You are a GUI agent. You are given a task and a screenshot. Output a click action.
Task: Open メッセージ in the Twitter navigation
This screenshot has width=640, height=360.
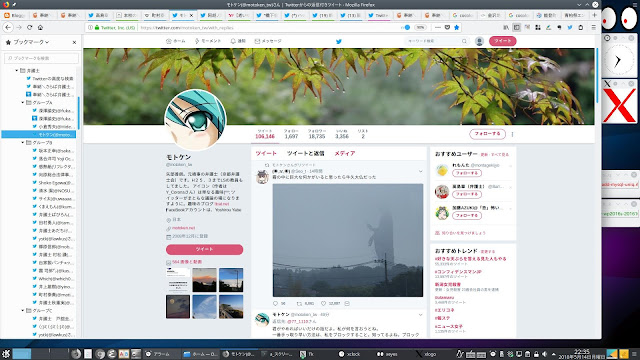click(x=268, y=41)
